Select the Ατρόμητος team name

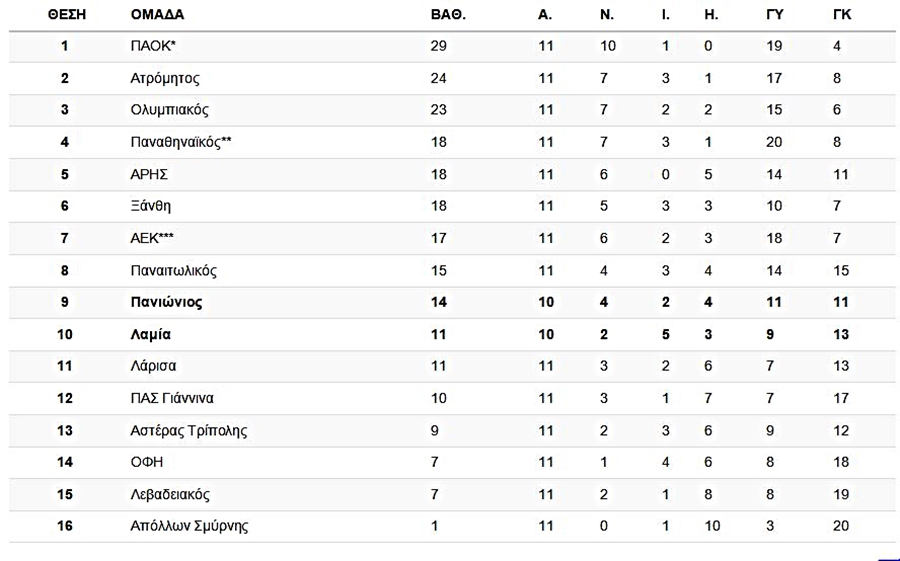coord(165,78)
